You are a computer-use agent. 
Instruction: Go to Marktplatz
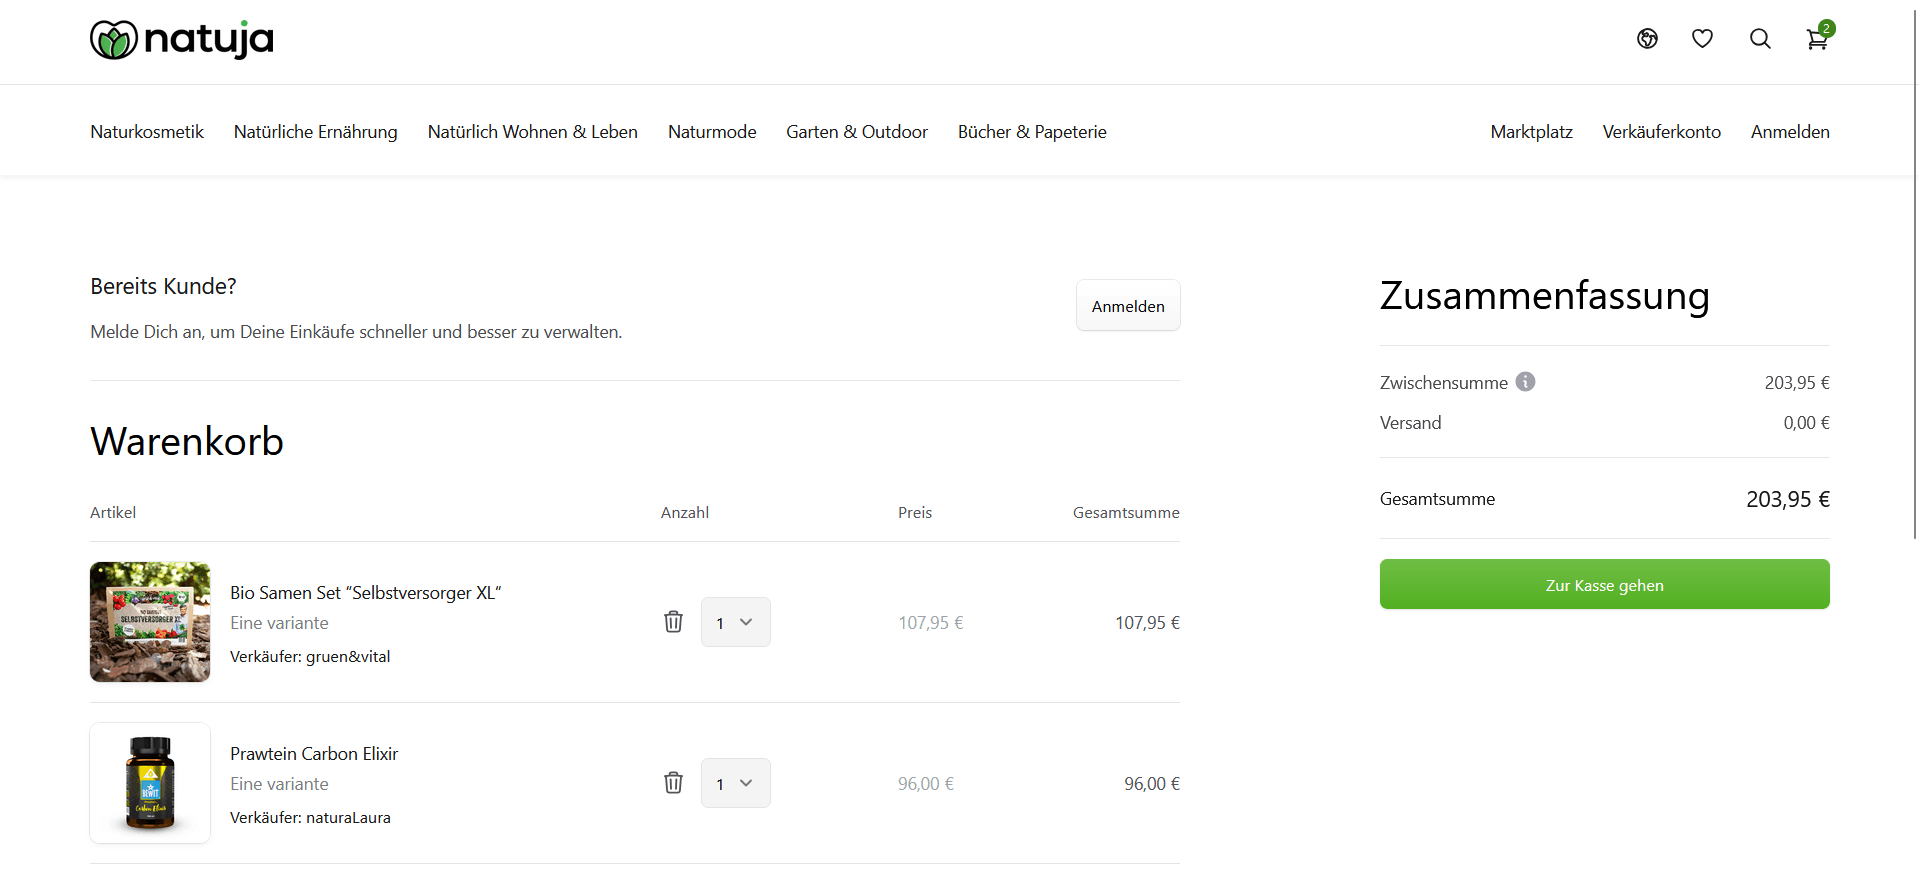[1531, 132]
